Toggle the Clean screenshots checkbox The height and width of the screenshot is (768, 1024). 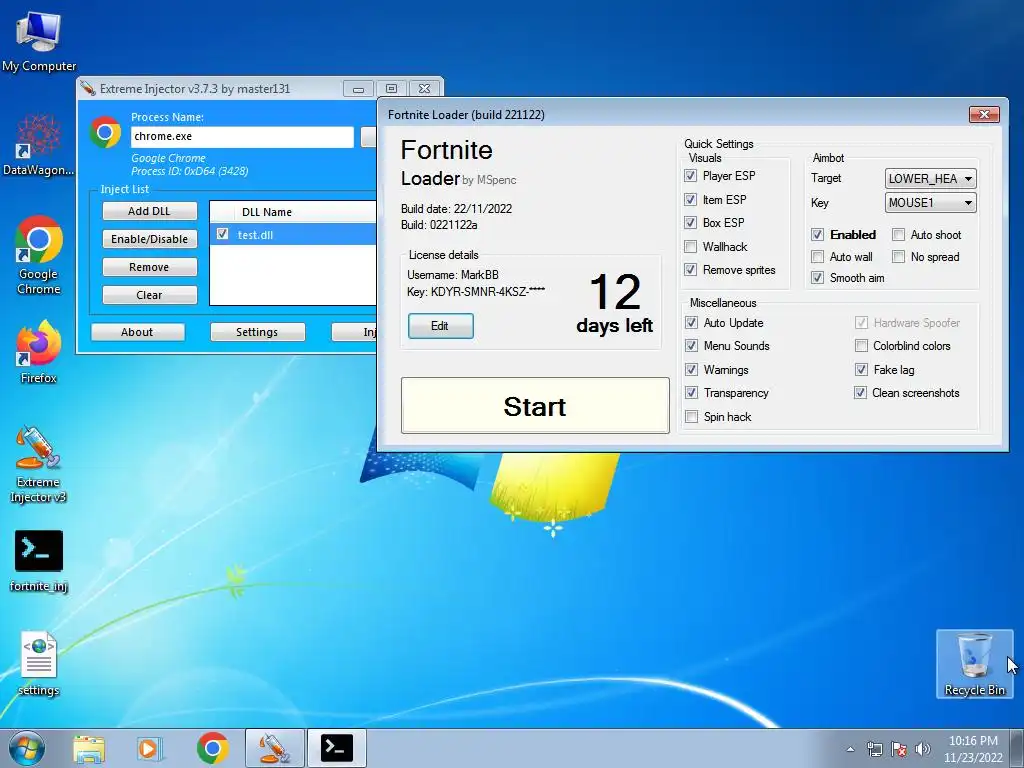pos(861,392)
